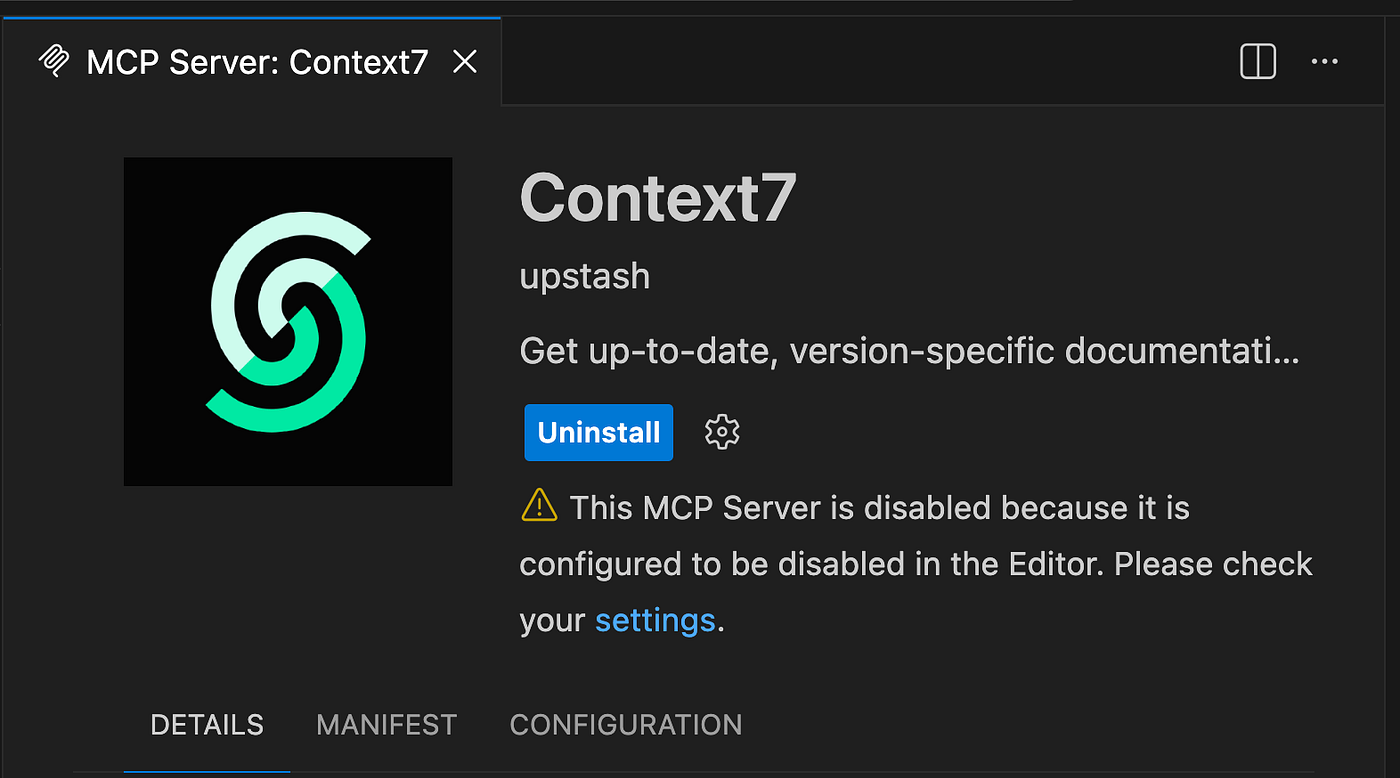
Task: Click the disabled-server warning message text
Action: (880, 563)
